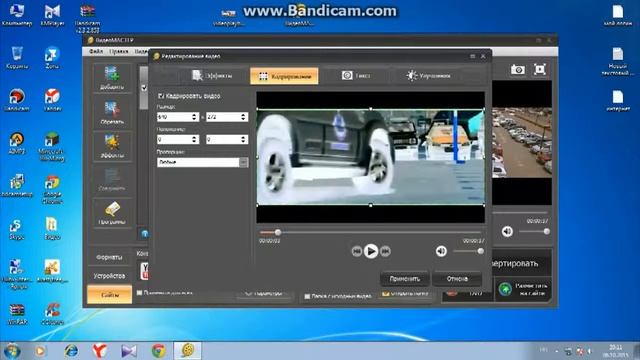Click Разместить на сайте button

tap(524, 289)
